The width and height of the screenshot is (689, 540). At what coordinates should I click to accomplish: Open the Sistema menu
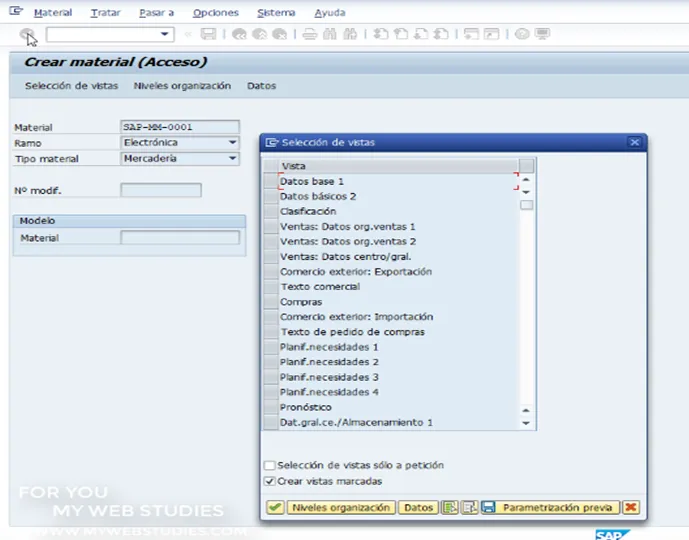[276, 13]
